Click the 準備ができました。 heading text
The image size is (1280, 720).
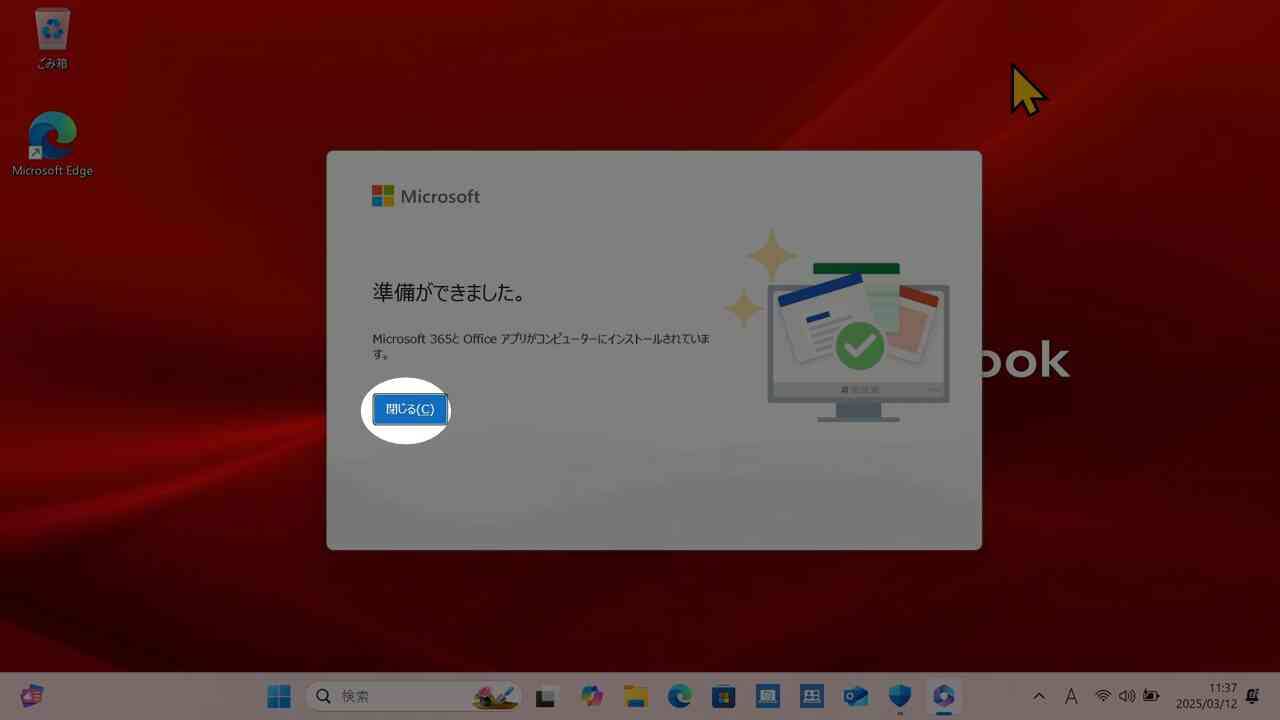pos(449,293)
